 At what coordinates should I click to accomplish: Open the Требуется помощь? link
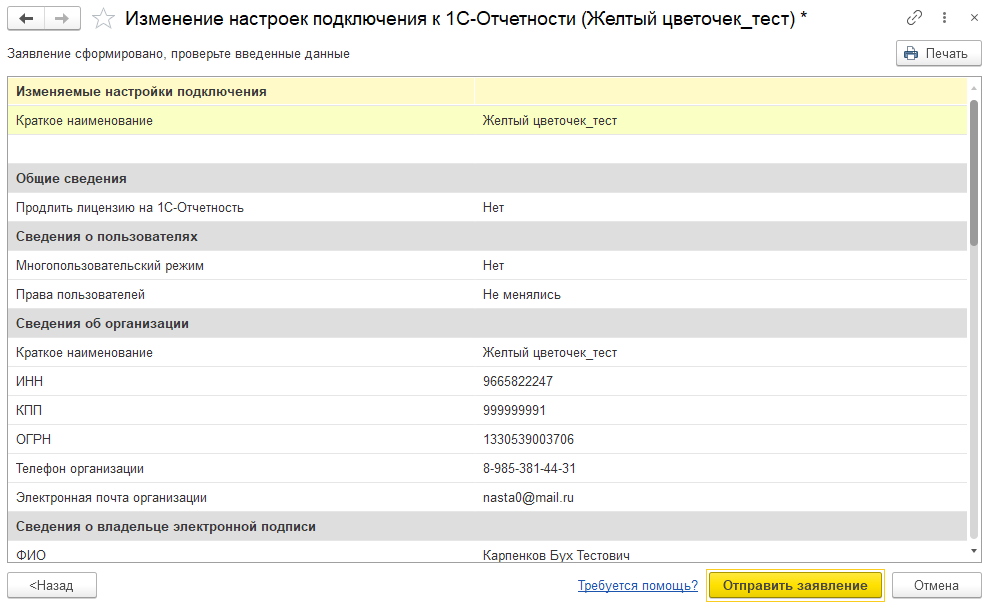(637, 585)
